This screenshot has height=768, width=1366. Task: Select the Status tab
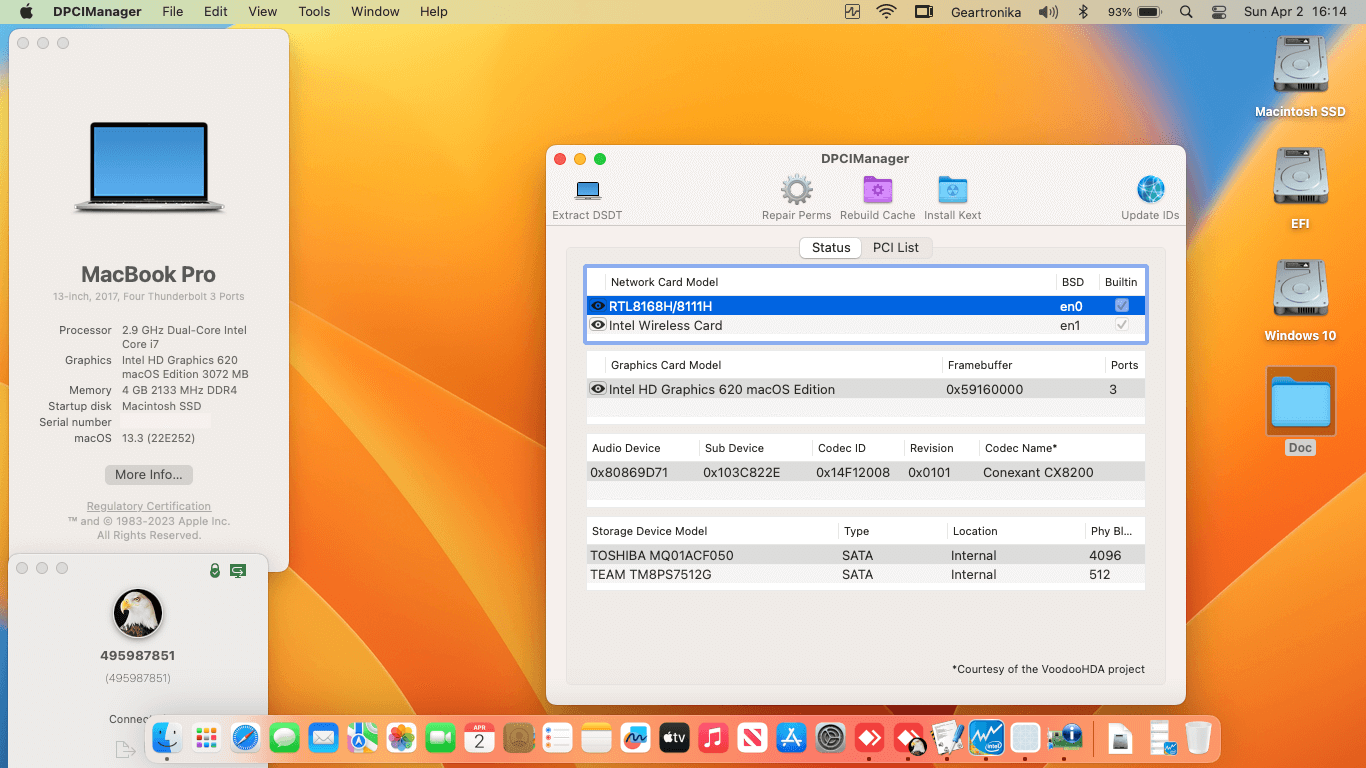pos(831,248)
